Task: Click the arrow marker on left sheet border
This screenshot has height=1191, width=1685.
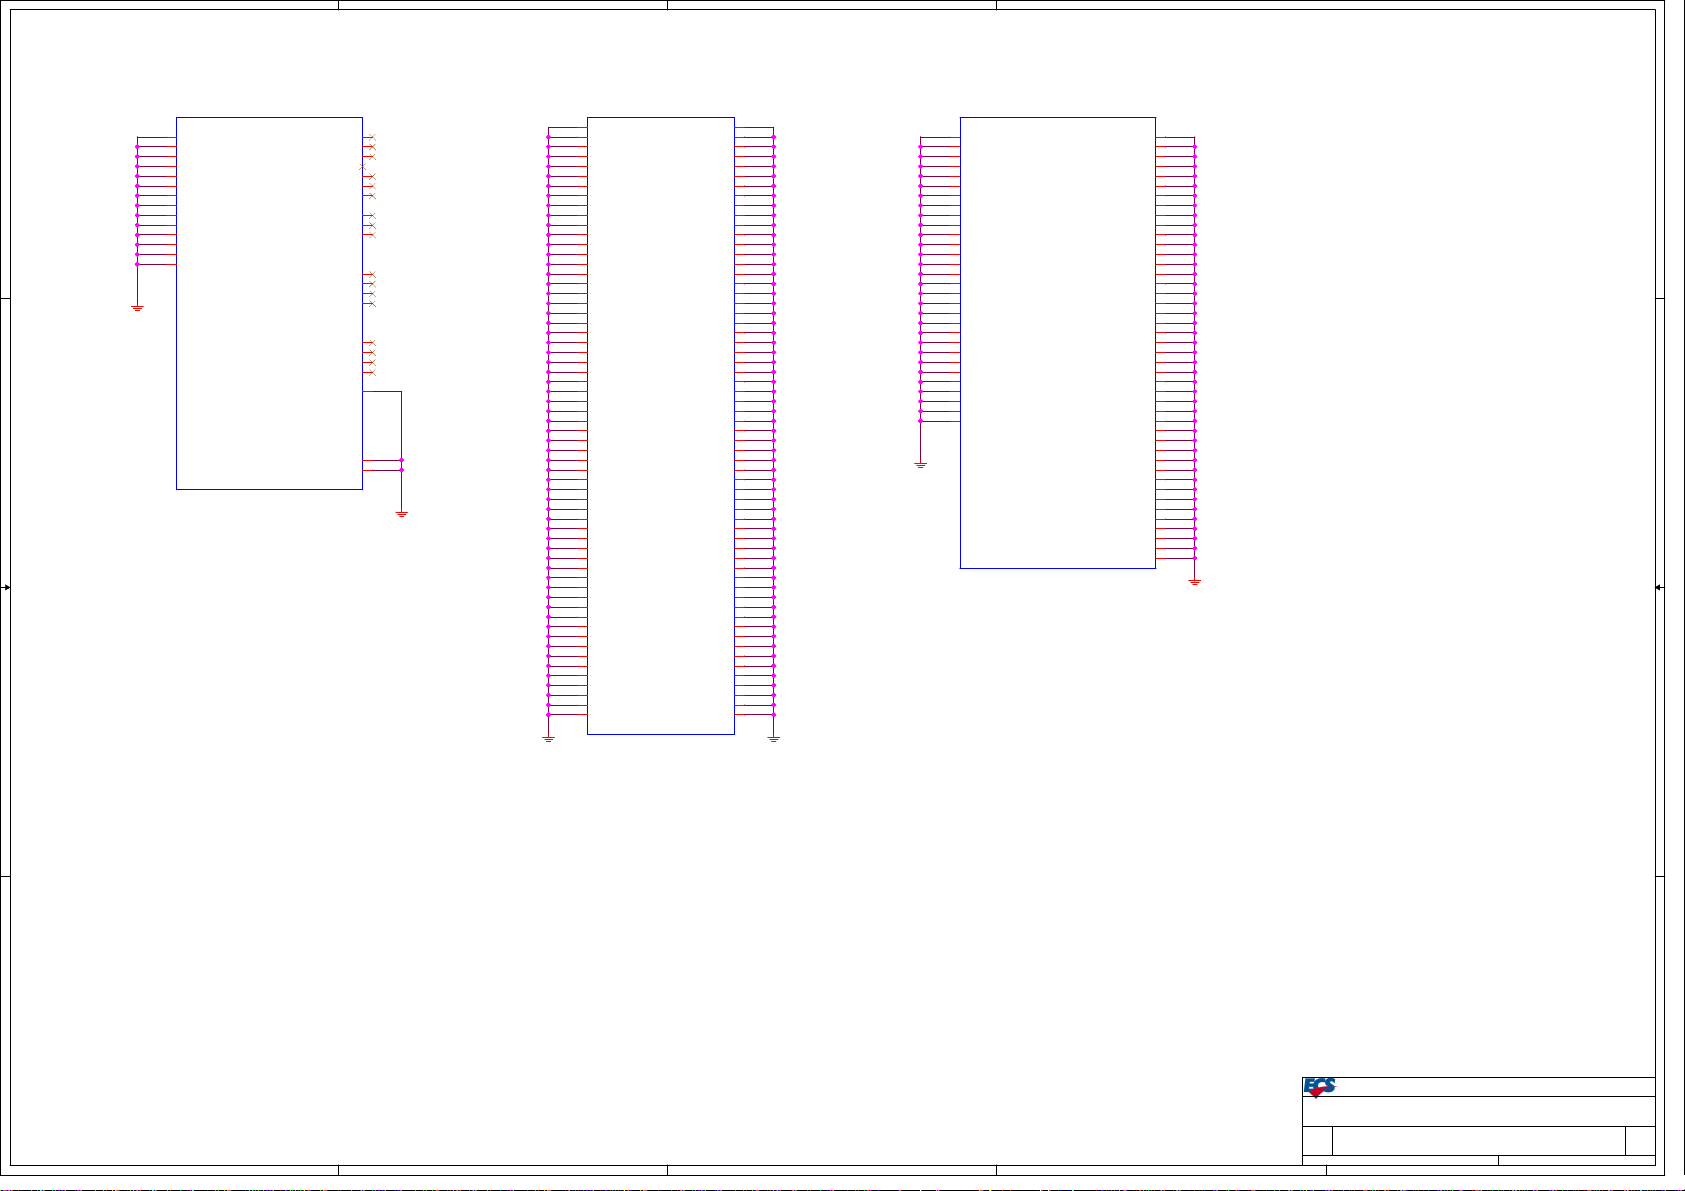Action: (x=6, y=588)
